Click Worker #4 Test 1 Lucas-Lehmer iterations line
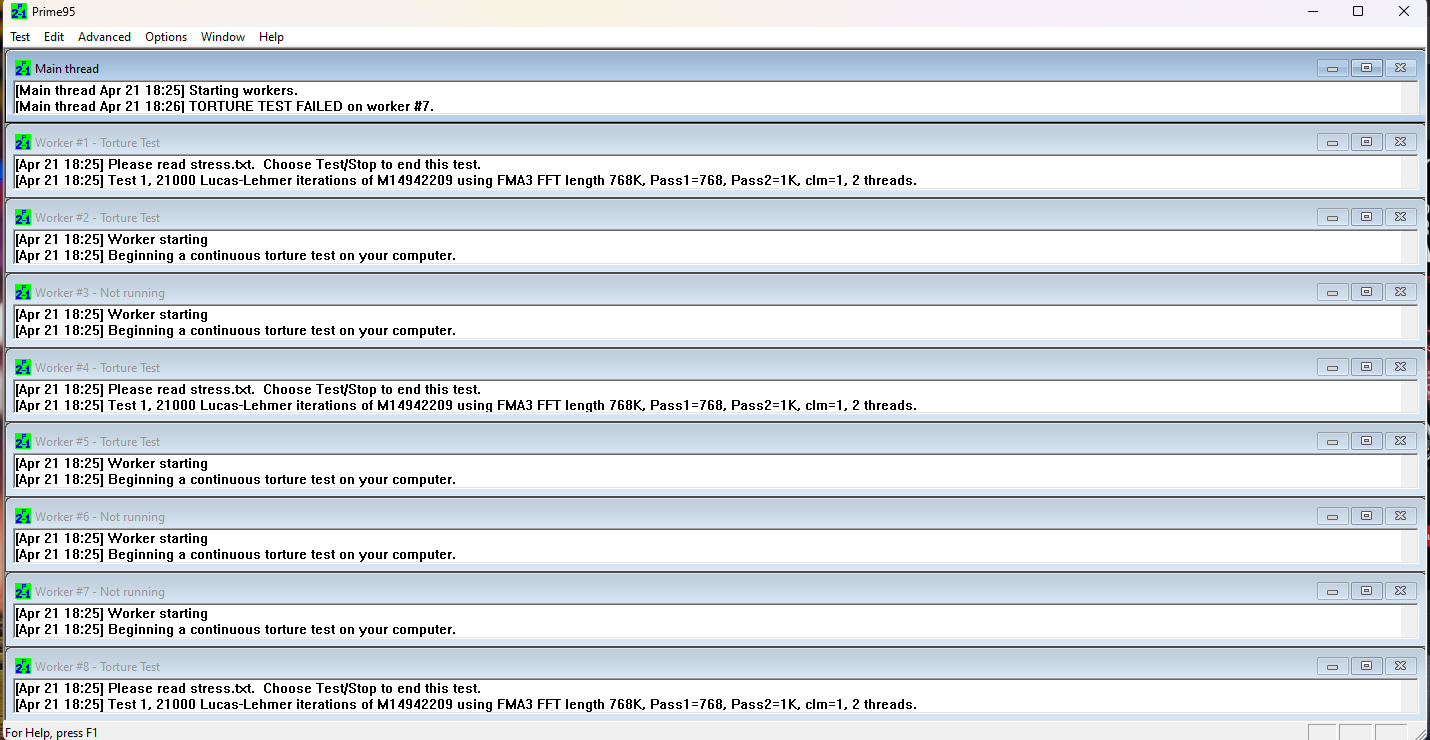The height and width of the screenshot is (740, 1430). coord(466,405)
